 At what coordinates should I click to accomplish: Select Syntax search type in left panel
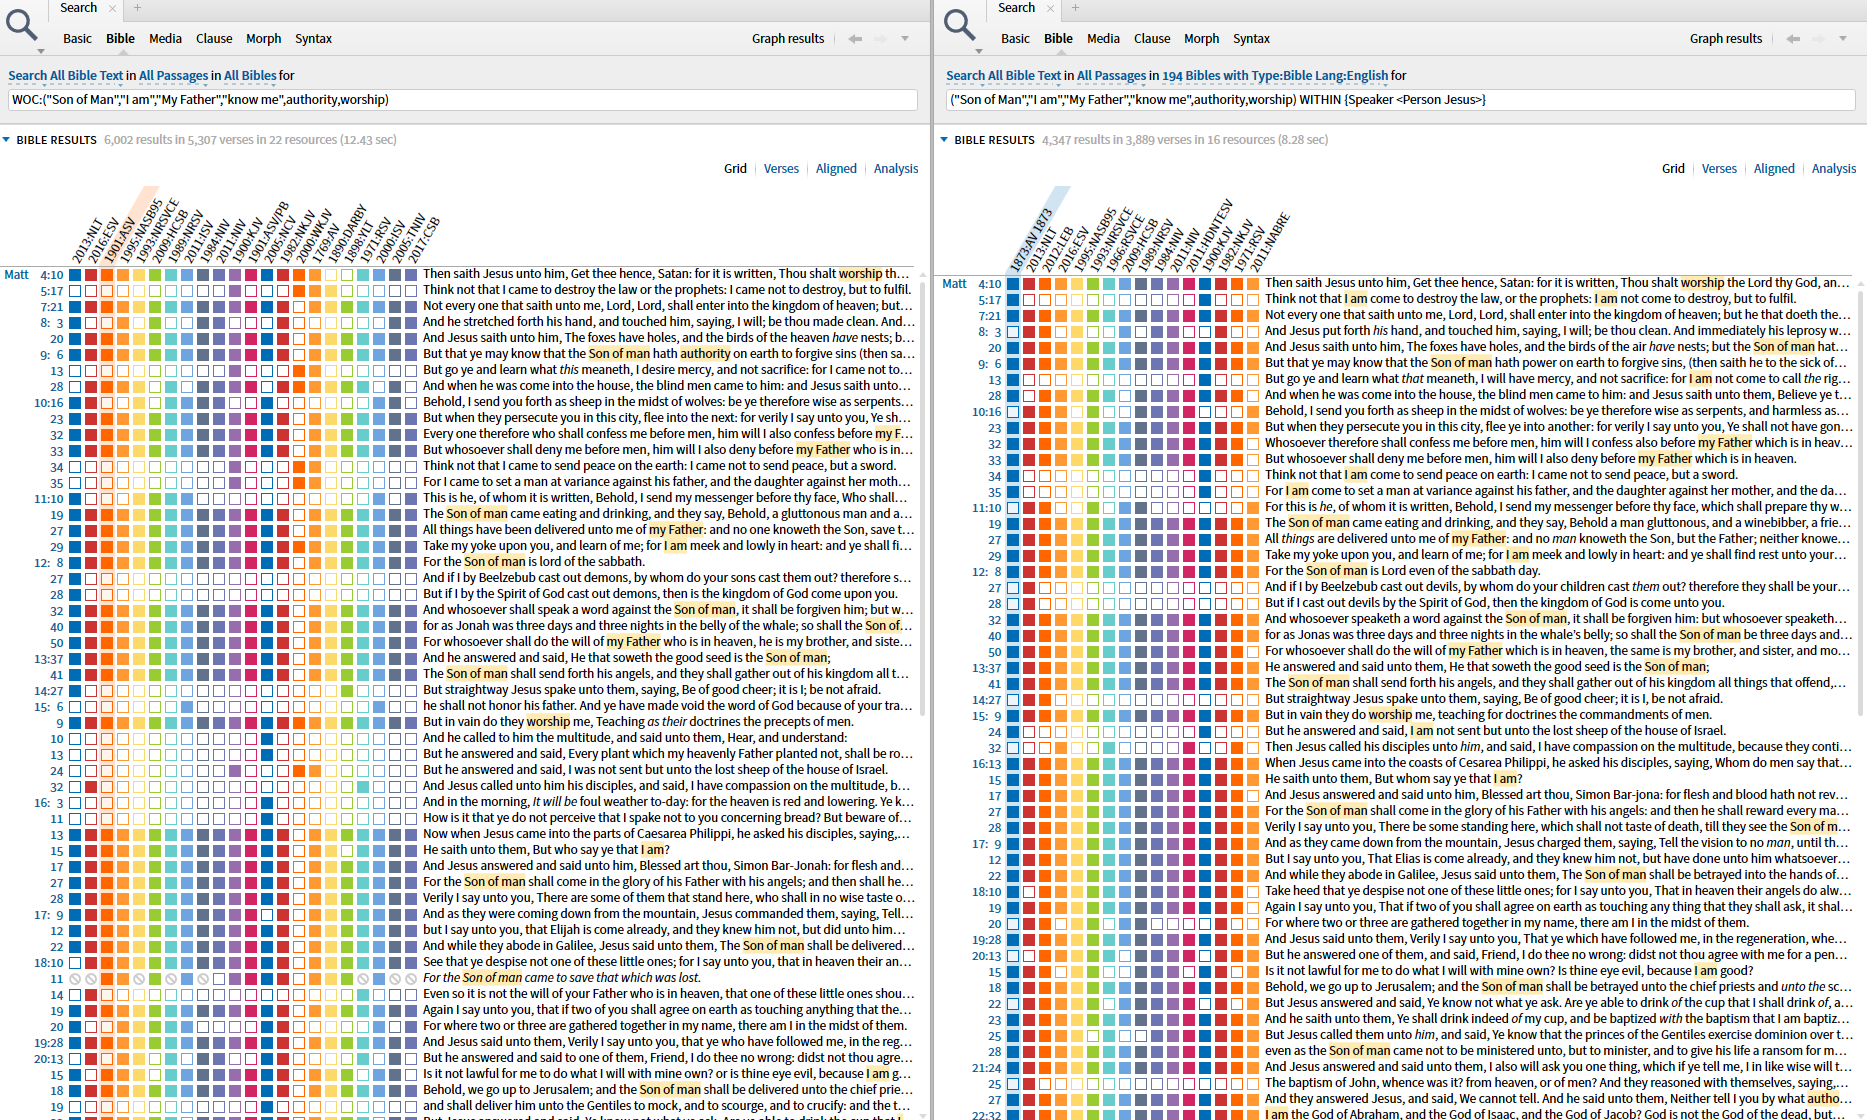313,39
